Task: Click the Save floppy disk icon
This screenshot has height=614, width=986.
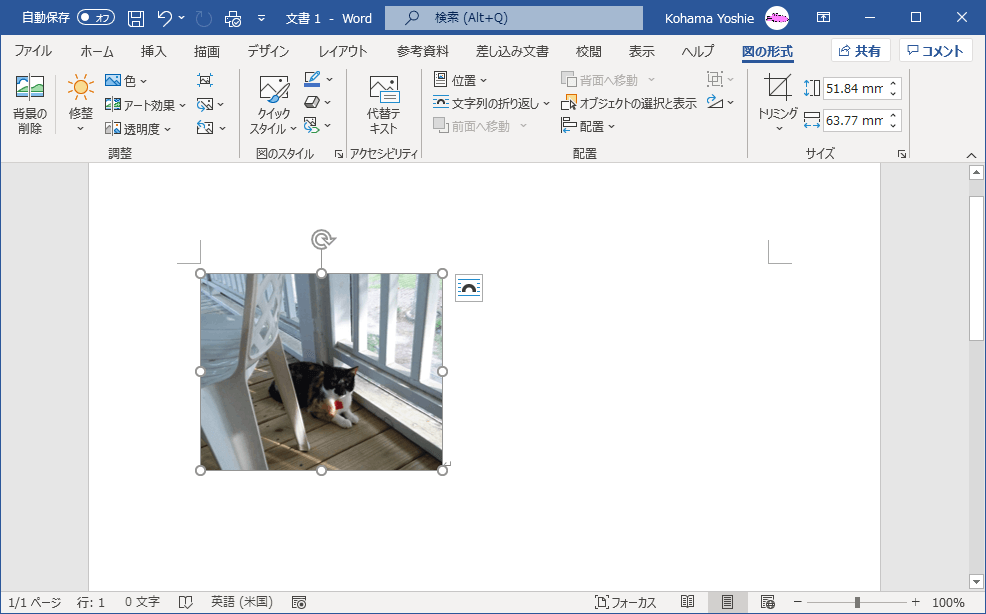Action: (x=136, y=18)
